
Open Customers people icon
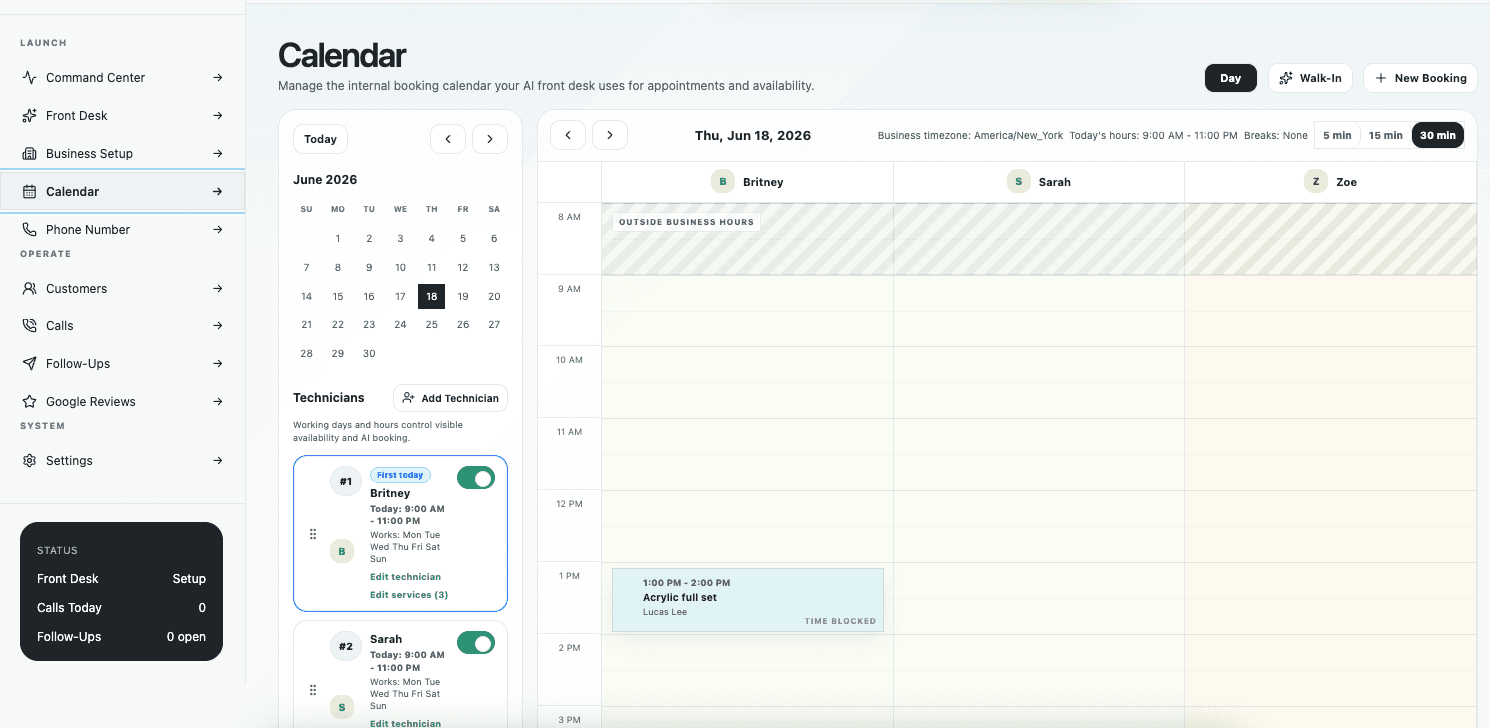(x=29, y=289)
